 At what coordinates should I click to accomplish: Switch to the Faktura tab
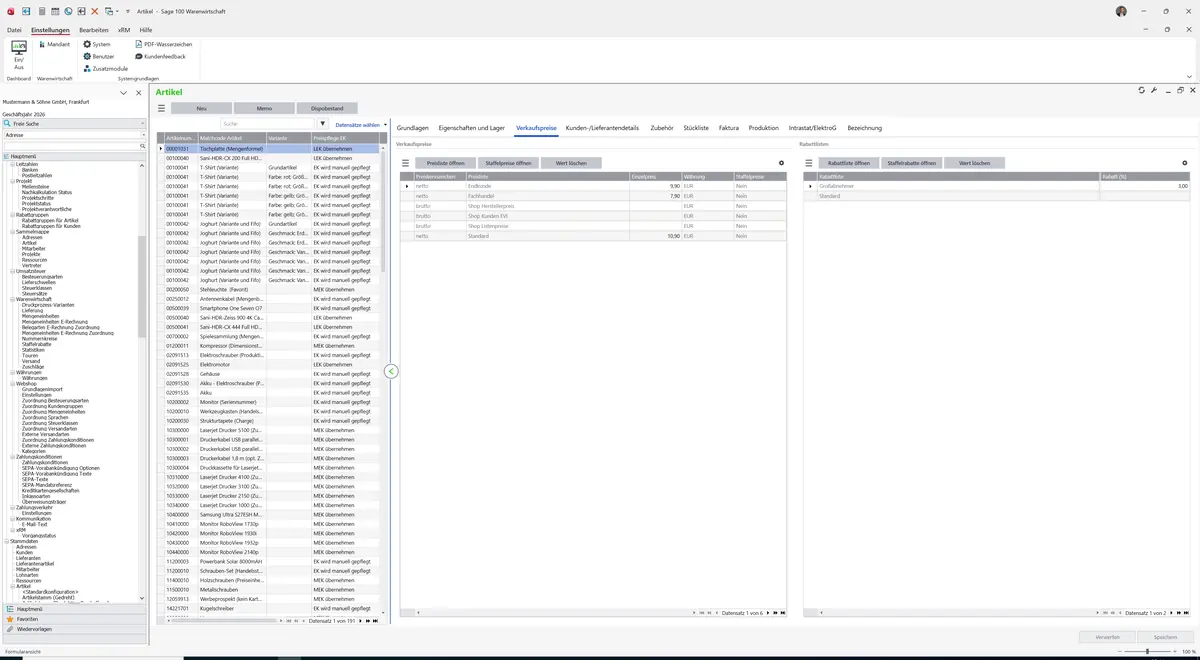[x=729, y=128]
